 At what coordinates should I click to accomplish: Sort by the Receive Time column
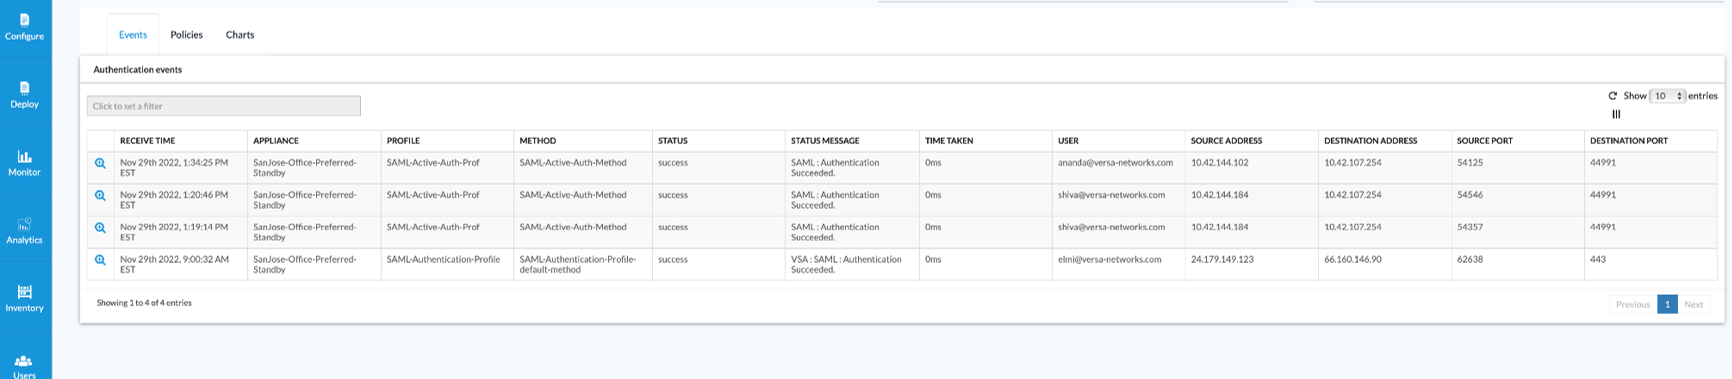(147, 141)
